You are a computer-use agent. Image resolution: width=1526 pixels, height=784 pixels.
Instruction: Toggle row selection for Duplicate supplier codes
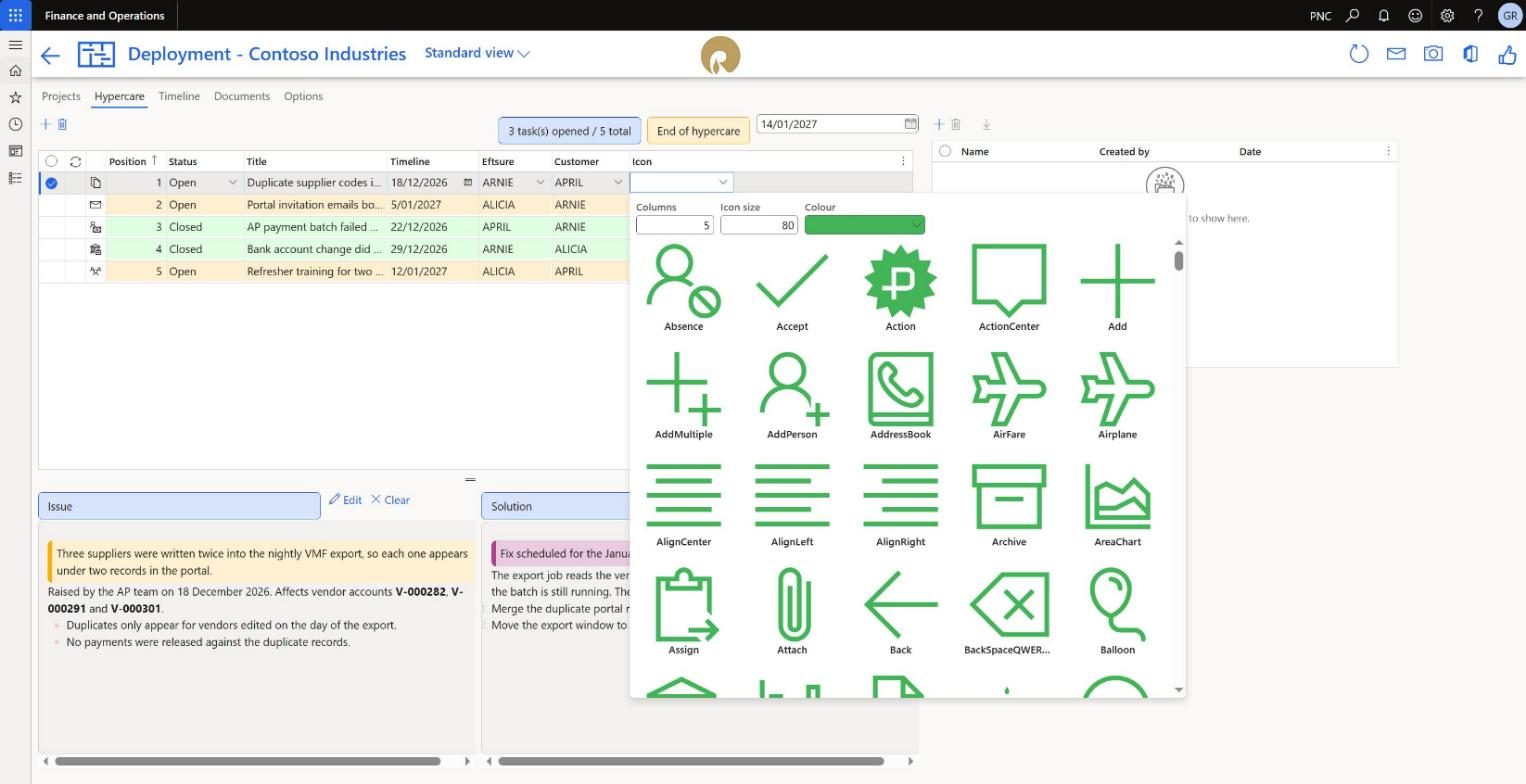point(51,183)
